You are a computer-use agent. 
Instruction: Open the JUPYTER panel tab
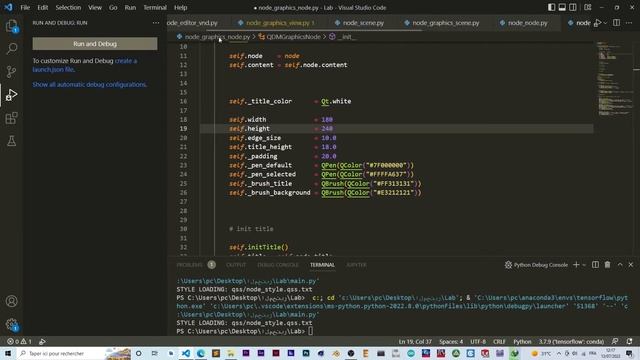tap(356, 265)
